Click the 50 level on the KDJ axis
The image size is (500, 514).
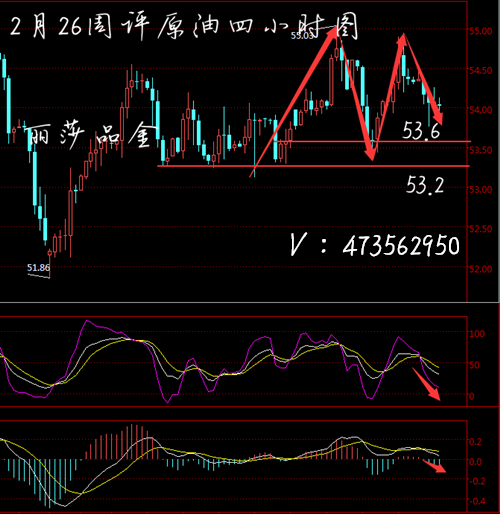(x=475, y=365)
